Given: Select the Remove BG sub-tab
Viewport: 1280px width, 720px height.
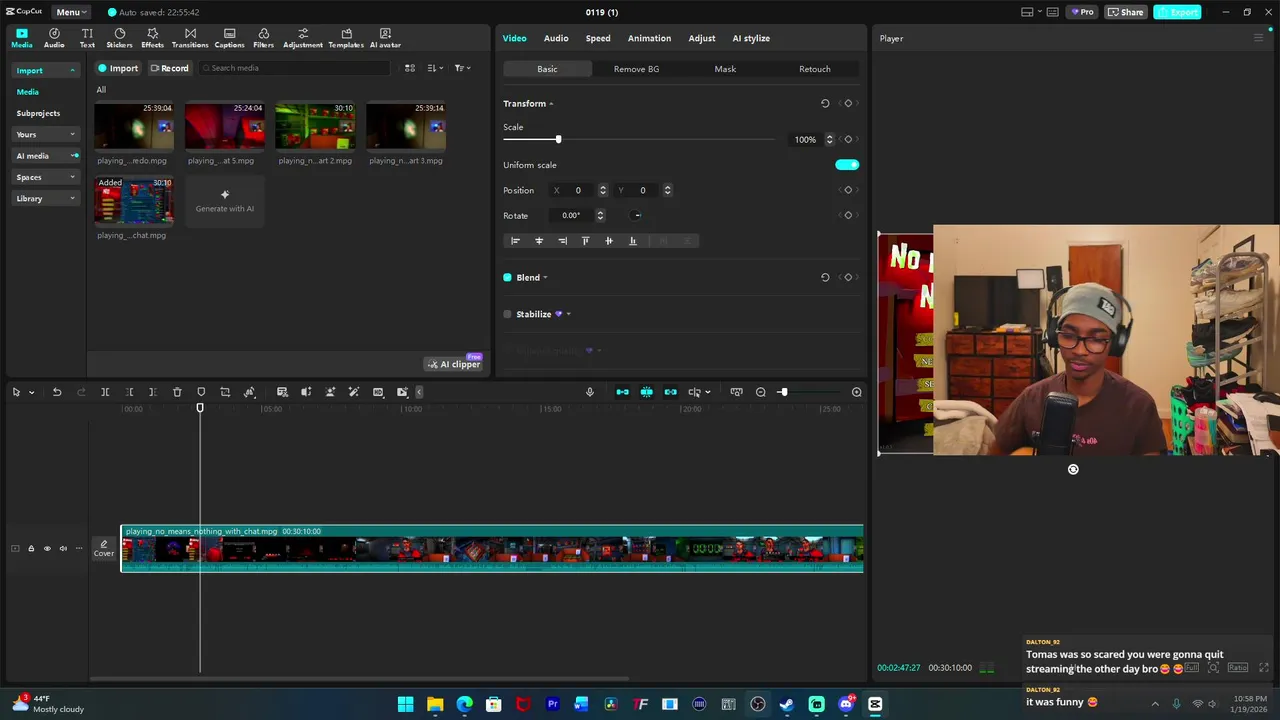Looking at the screenshot, I should [x=636, y=69].
